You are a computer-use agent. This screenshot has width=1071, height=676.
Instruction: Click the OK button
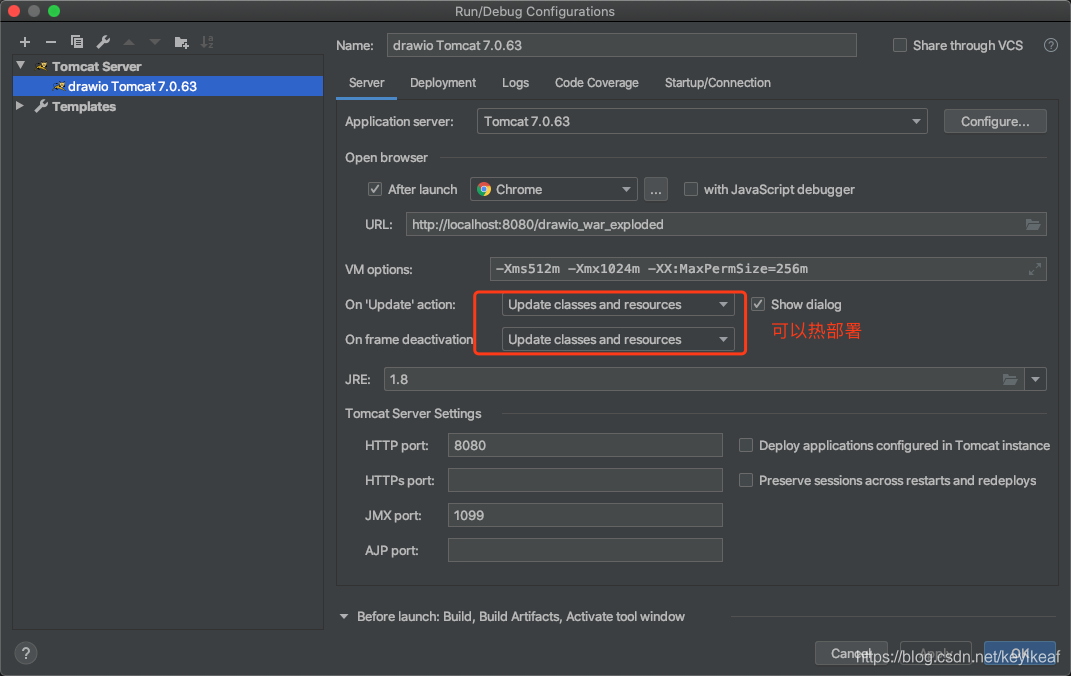pyautogui.click(x=1020, y=653)
